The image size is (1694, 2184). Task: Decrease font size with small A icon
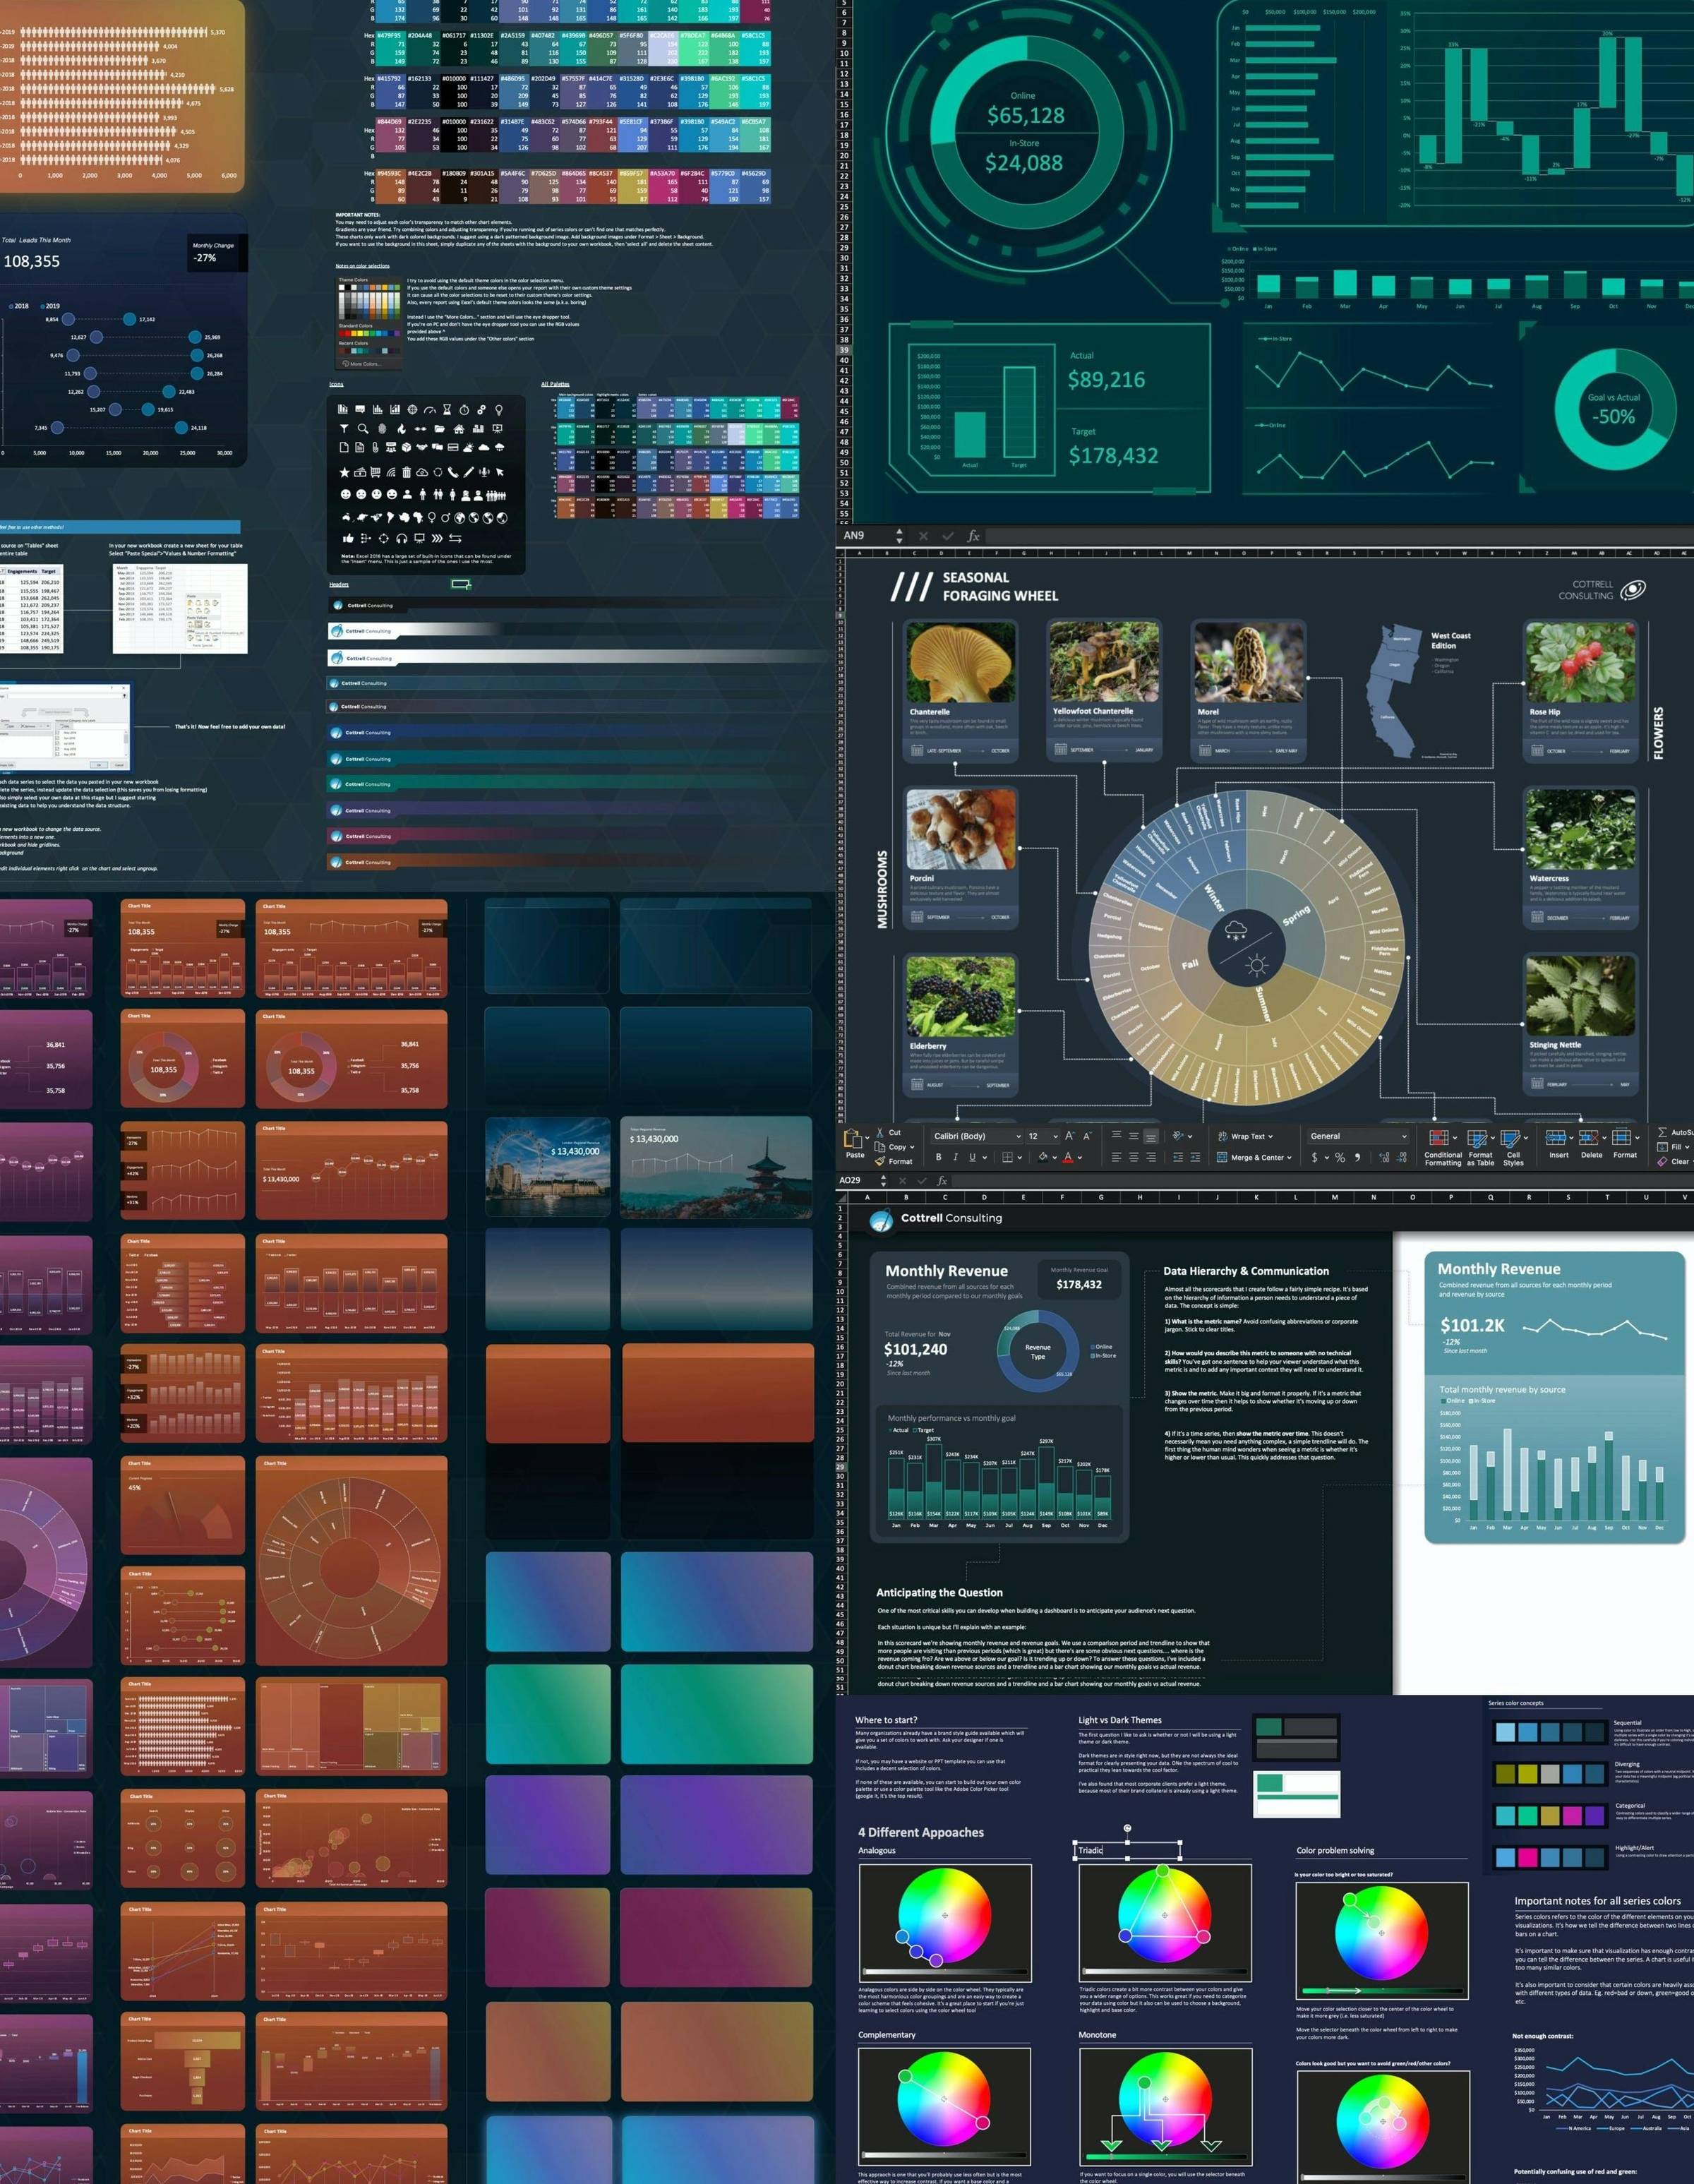click(1087, 1137)
